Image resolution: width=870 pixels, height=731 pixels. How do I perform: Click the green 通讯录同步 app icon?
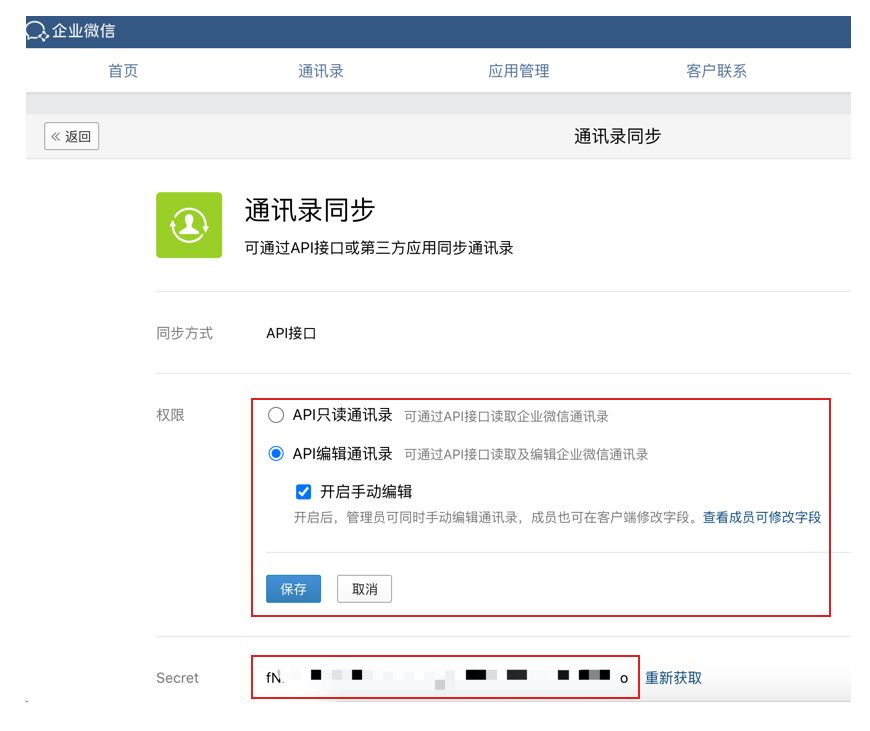coord(189,225)
